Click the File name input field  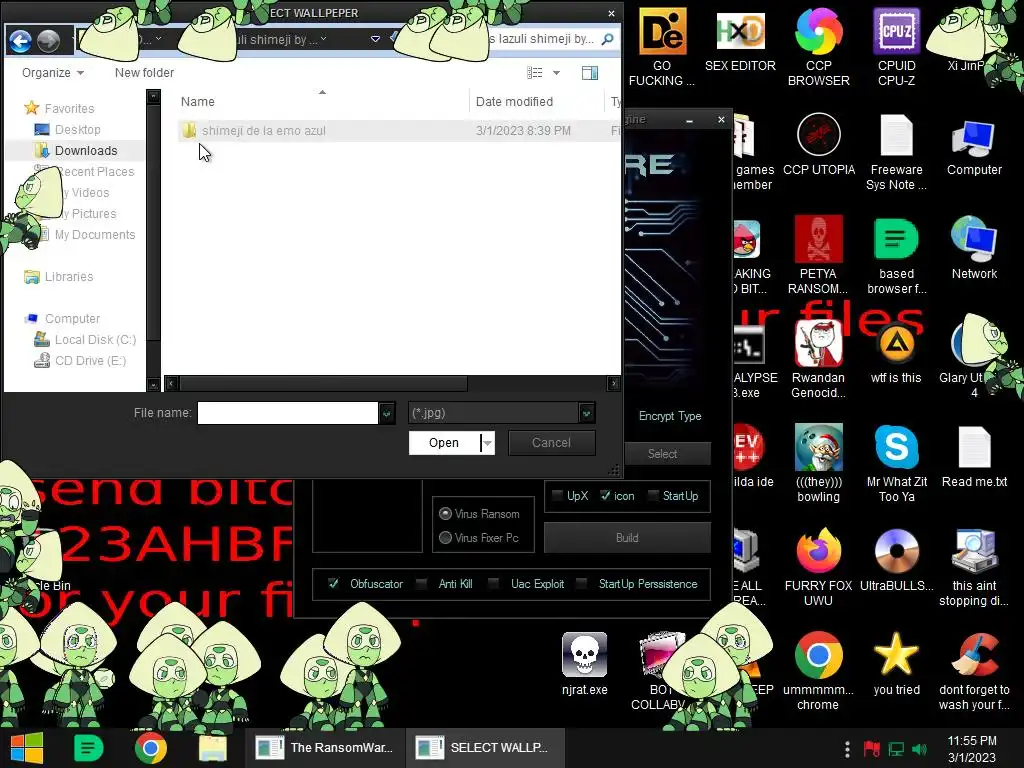tap(287, 413)
